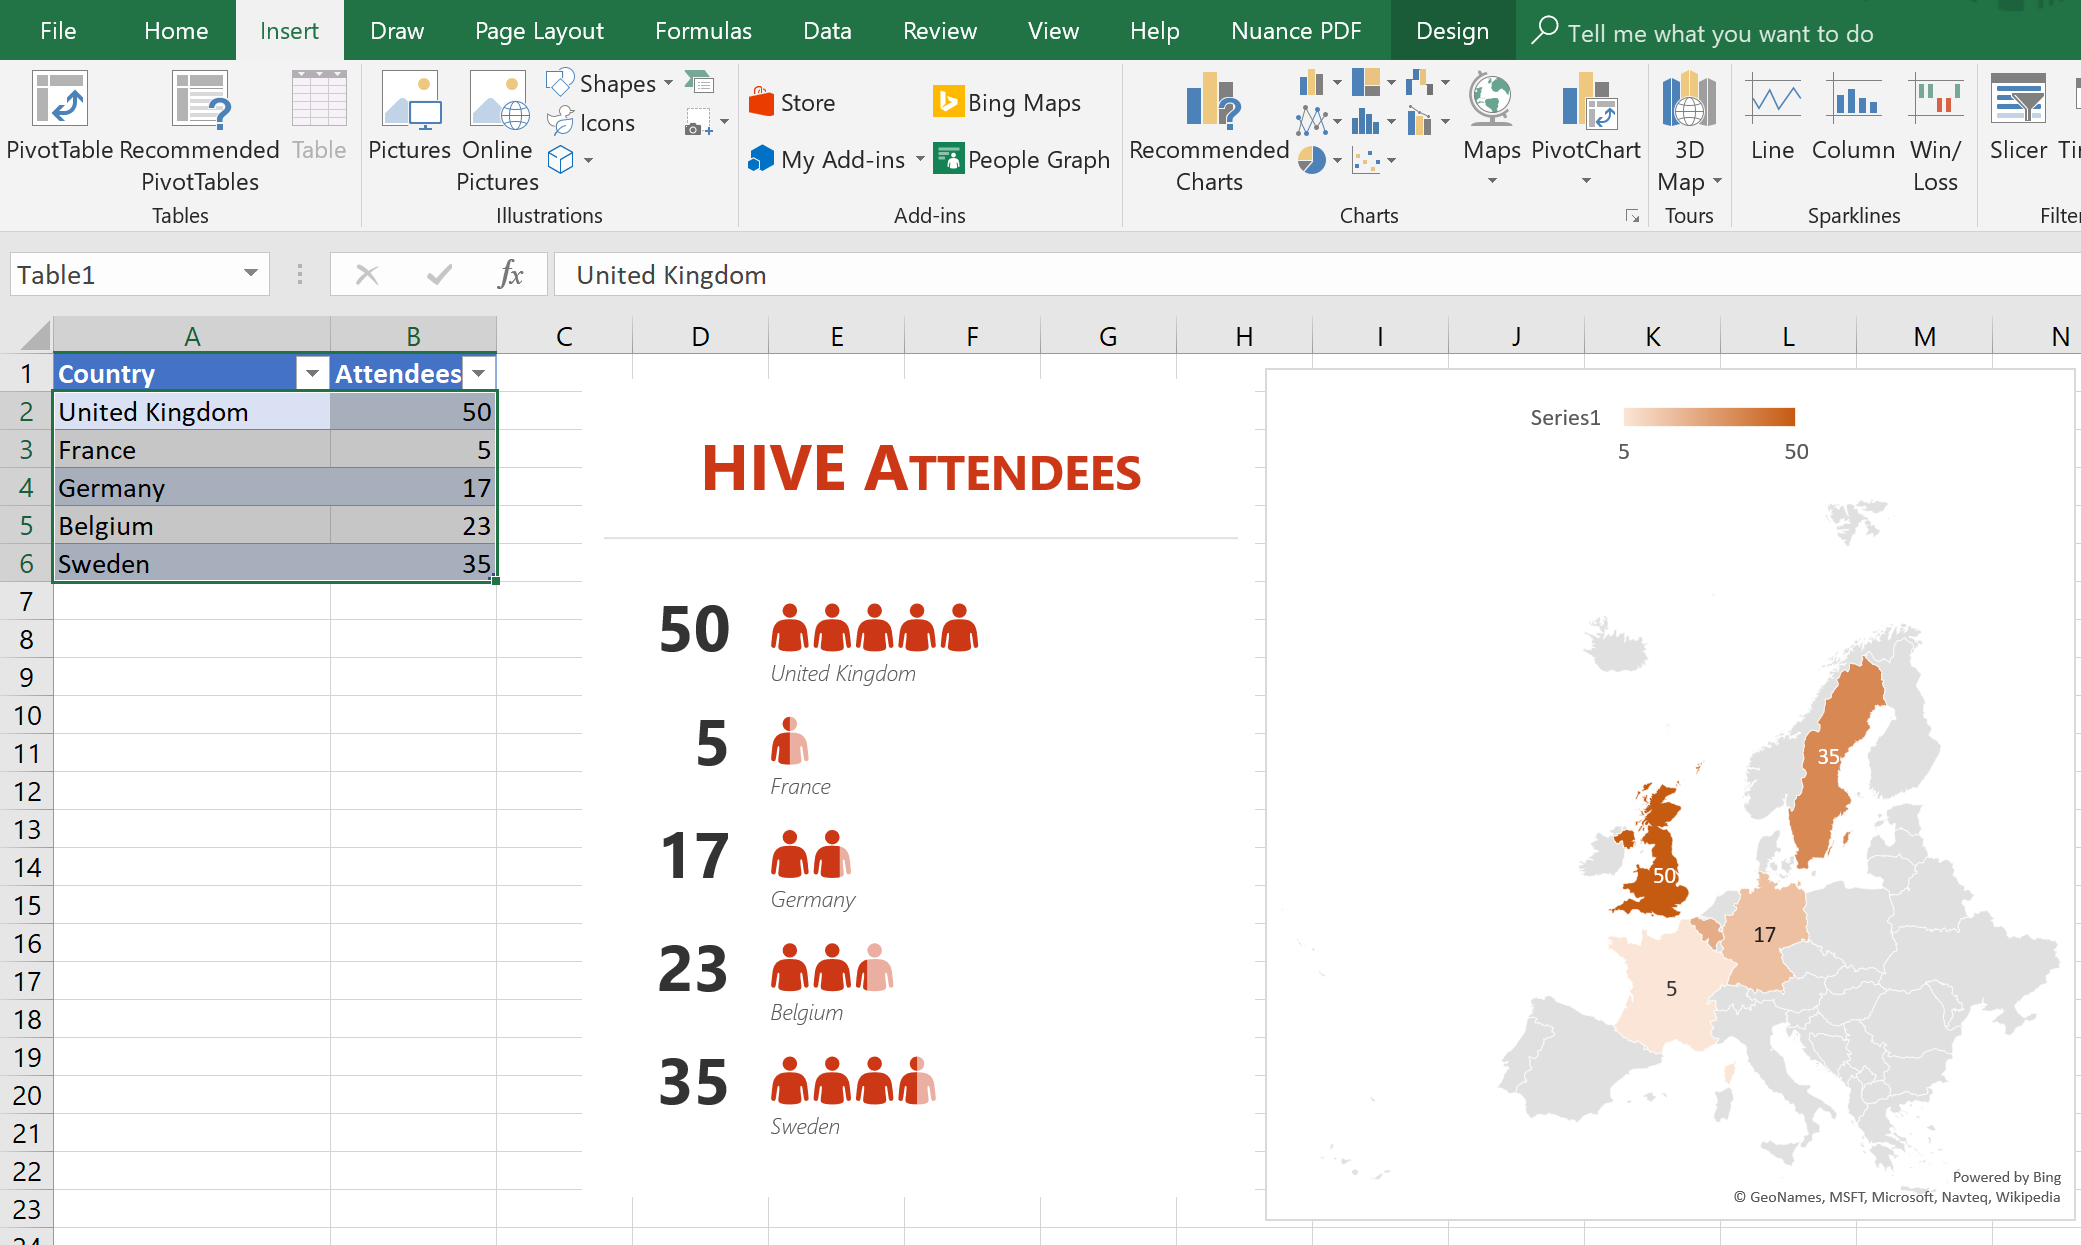Open the File tab

[x=58, y=31]
